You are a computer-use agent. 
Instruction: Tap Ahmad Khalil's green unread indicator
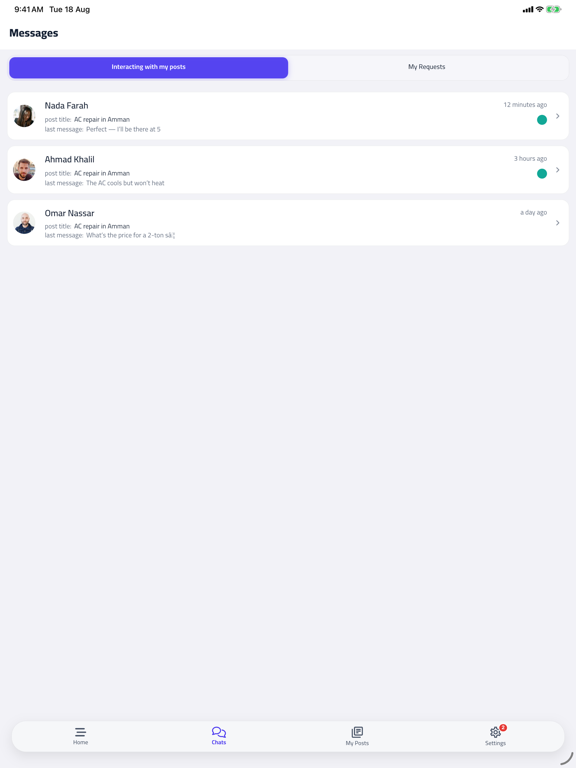coord(542,173)
